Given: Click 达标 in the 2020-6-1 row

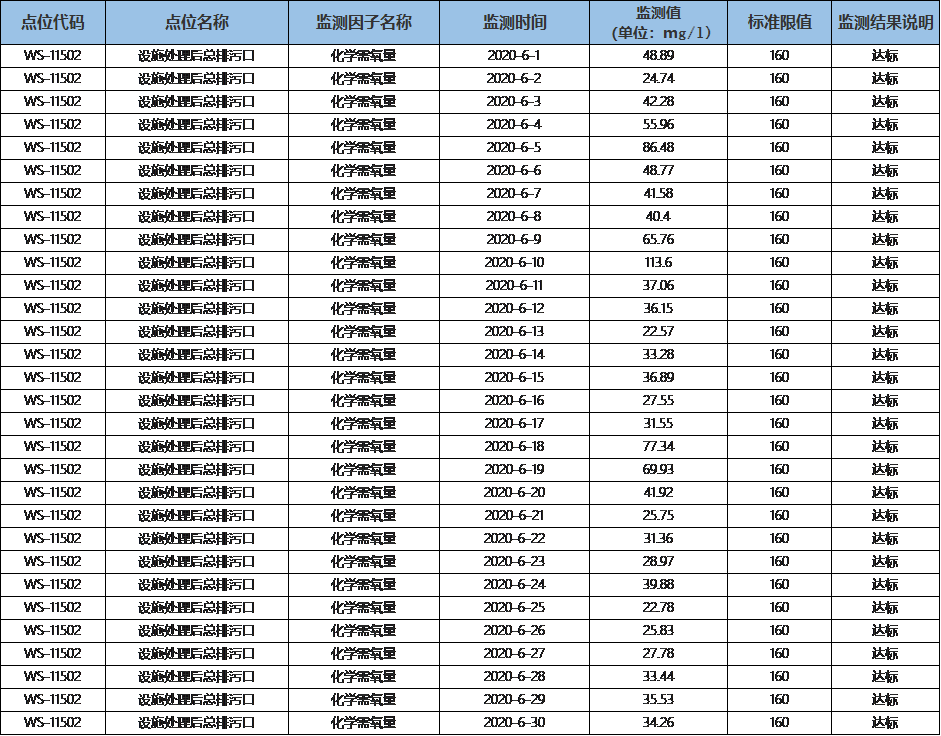Looking at the screenshot, I should [885, 56].
